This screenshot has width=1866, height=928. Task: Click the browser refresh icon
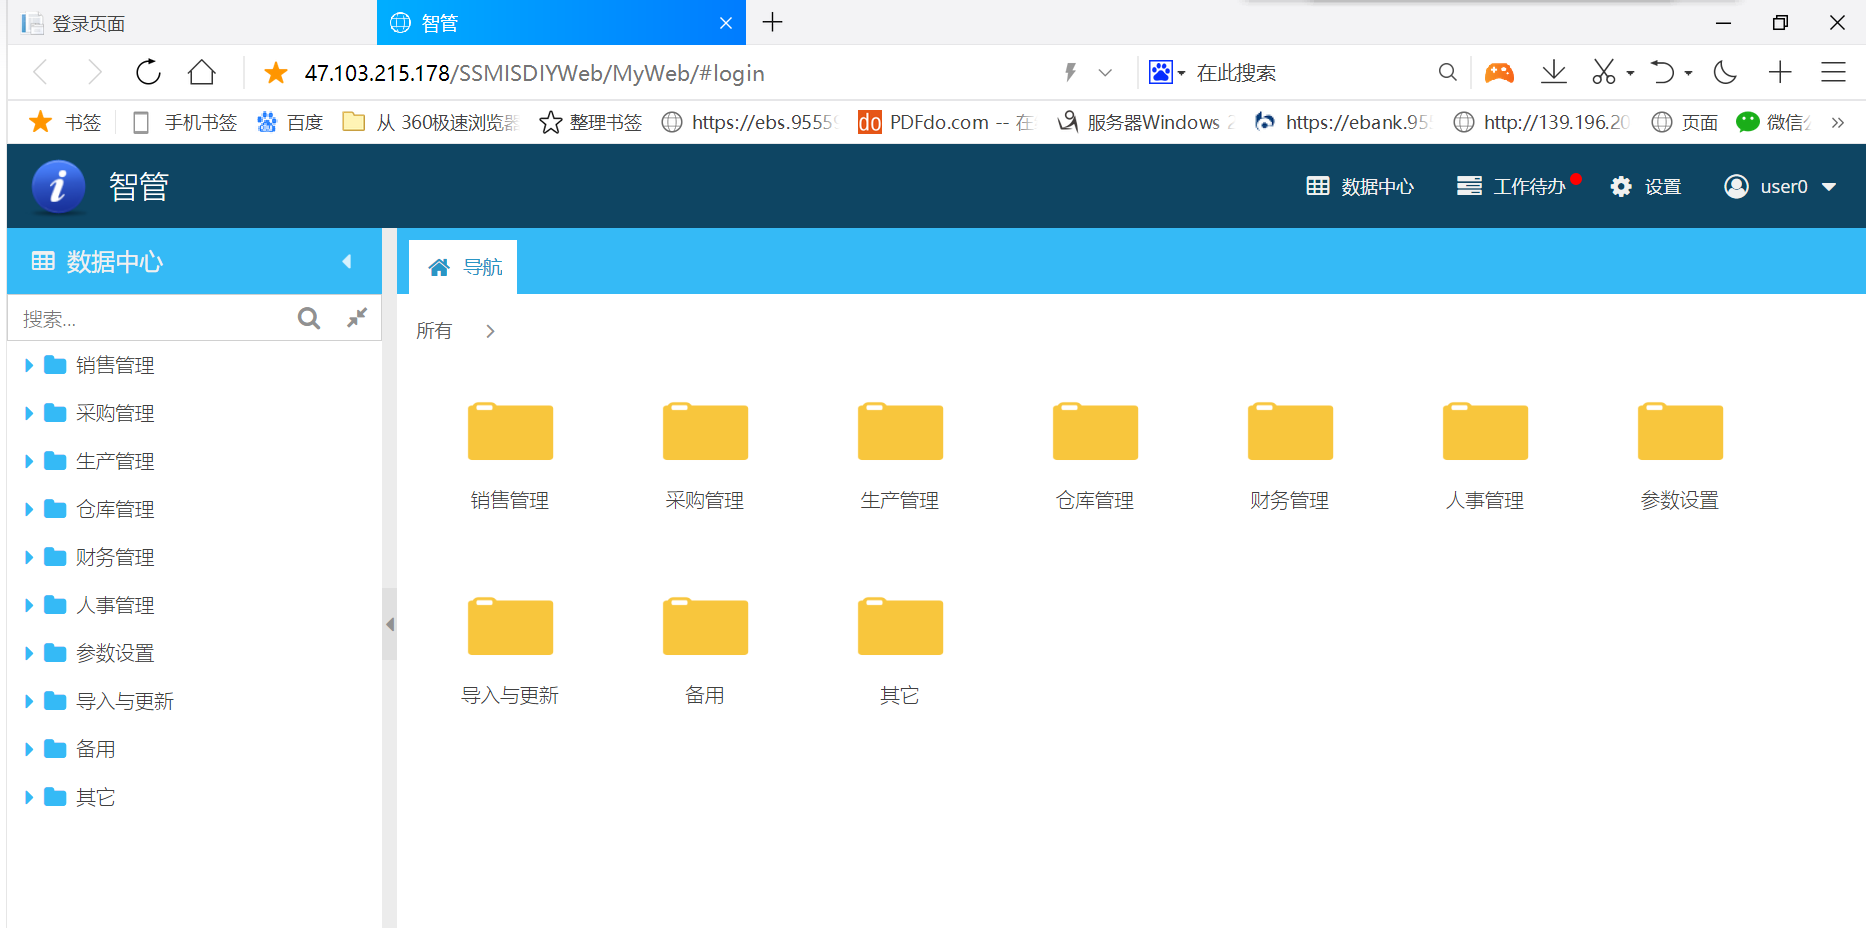(148, 72)
